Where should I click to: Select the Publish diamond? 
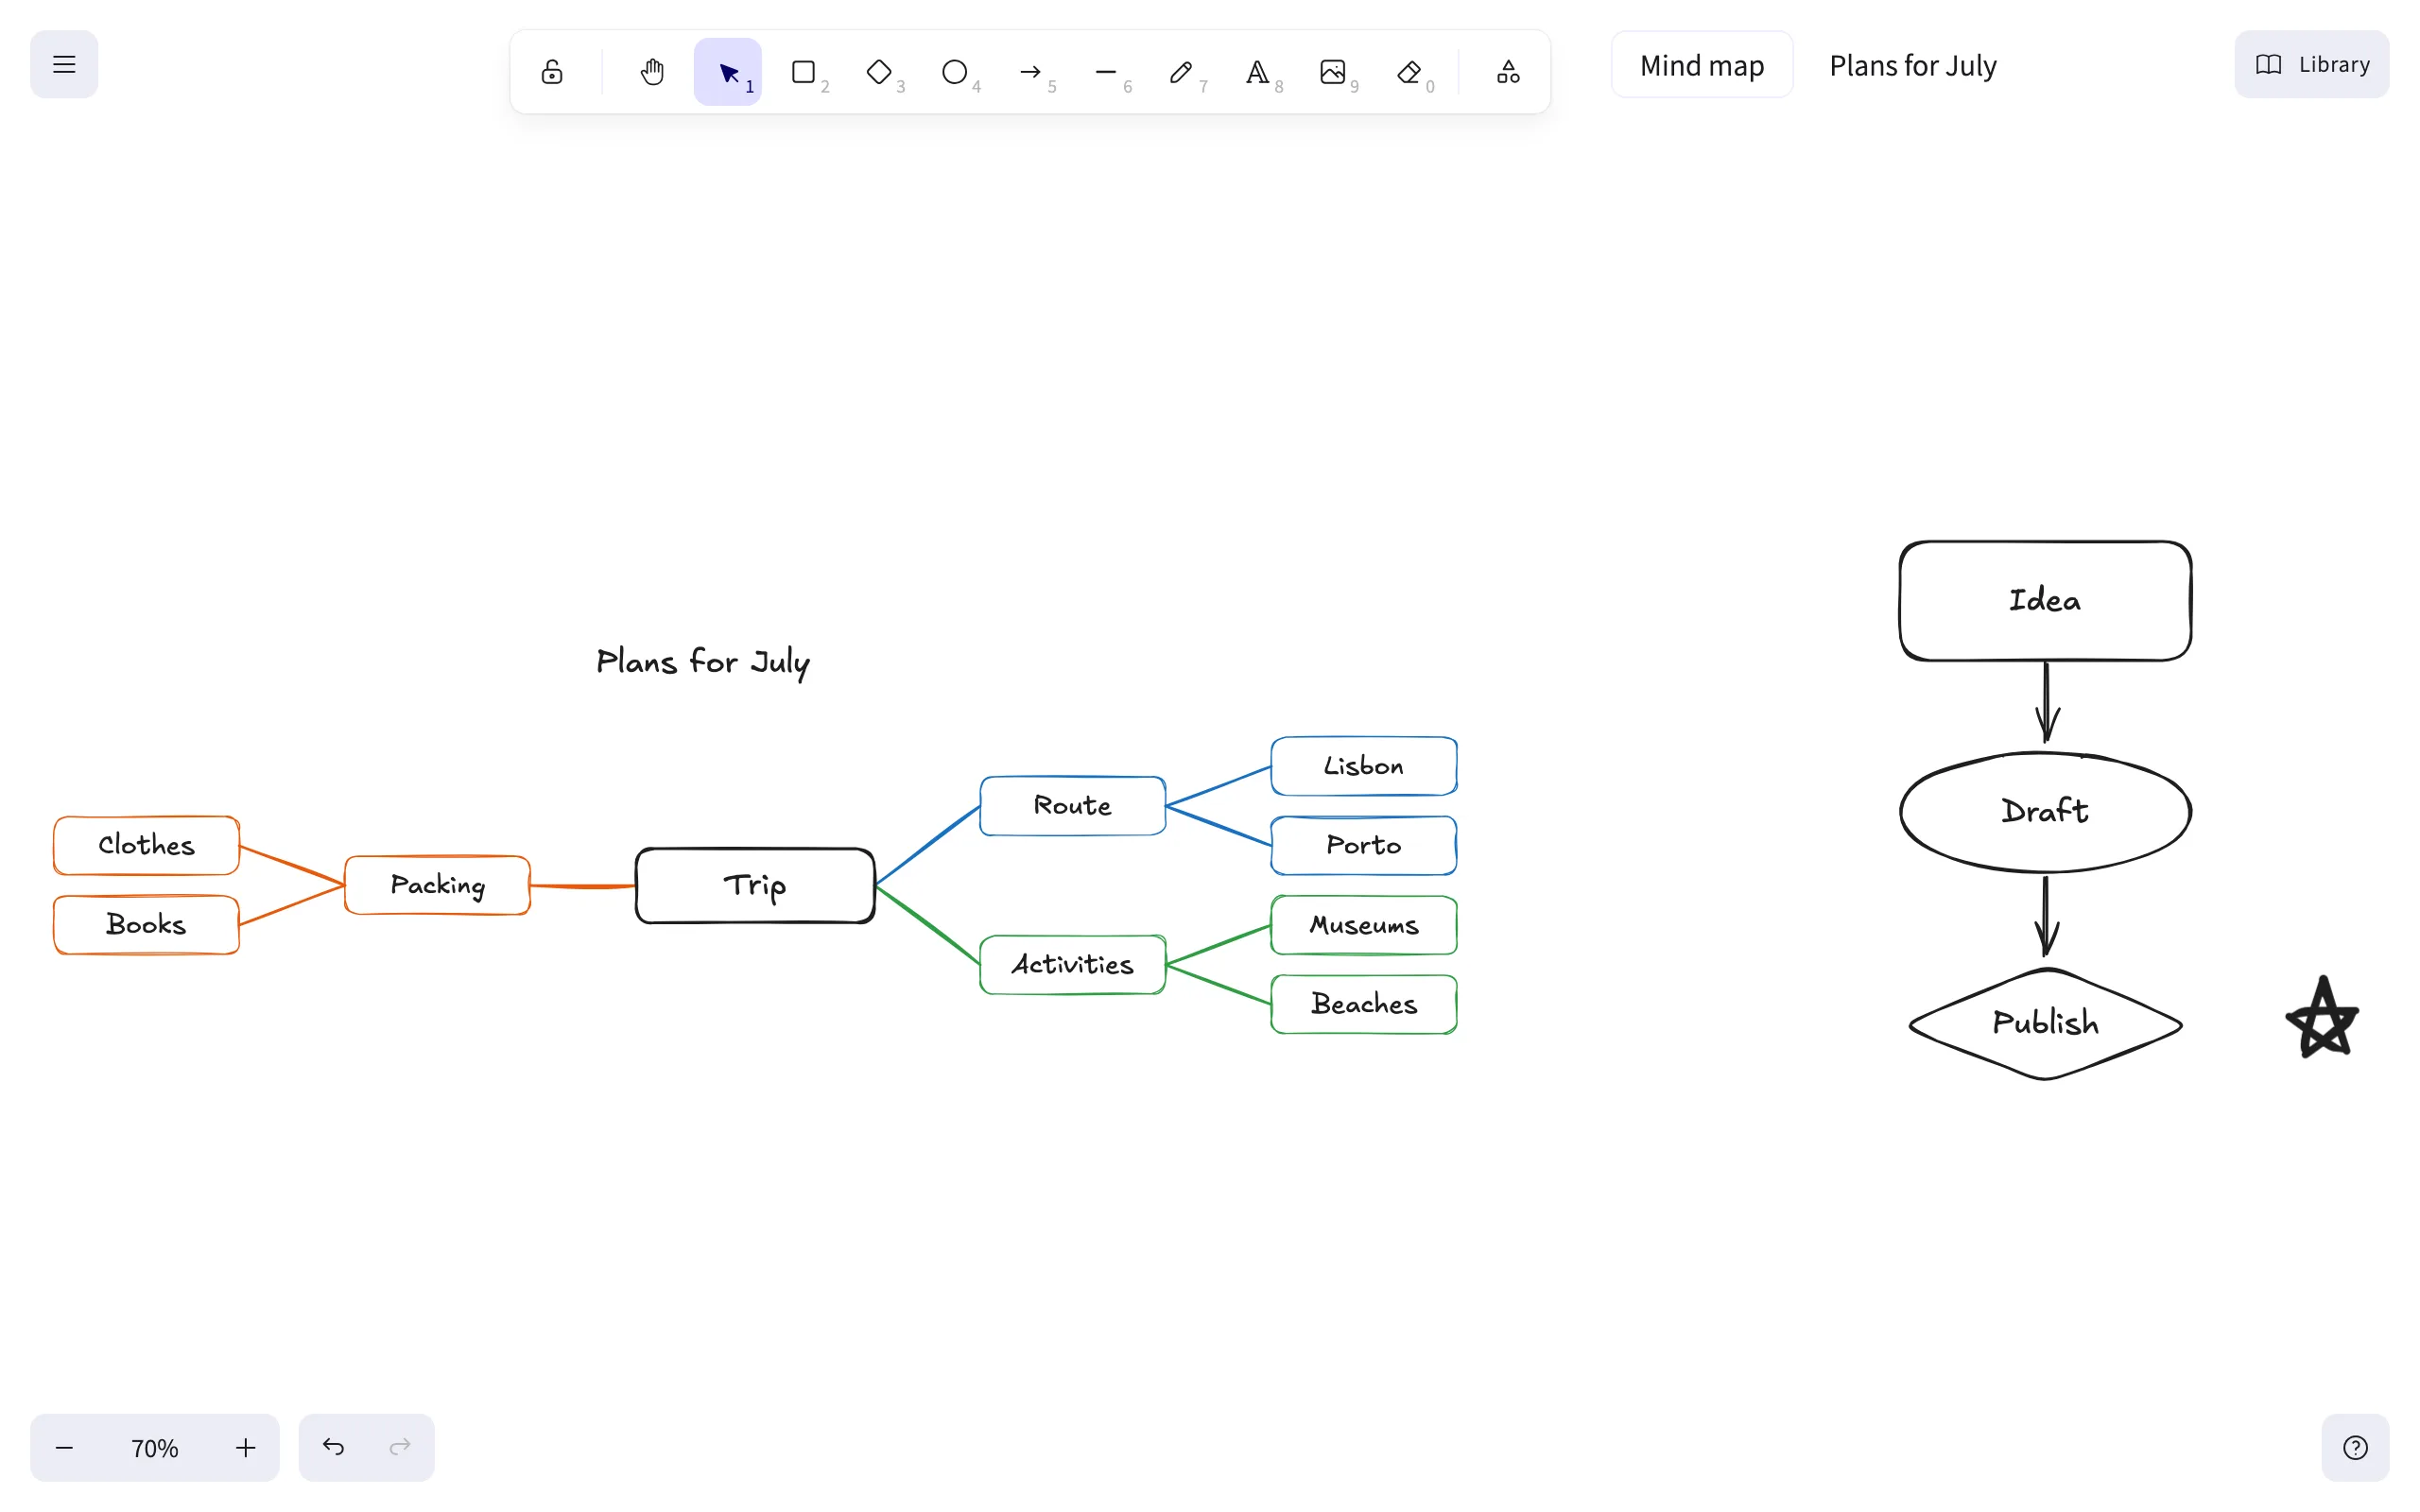[2046, 1024]
